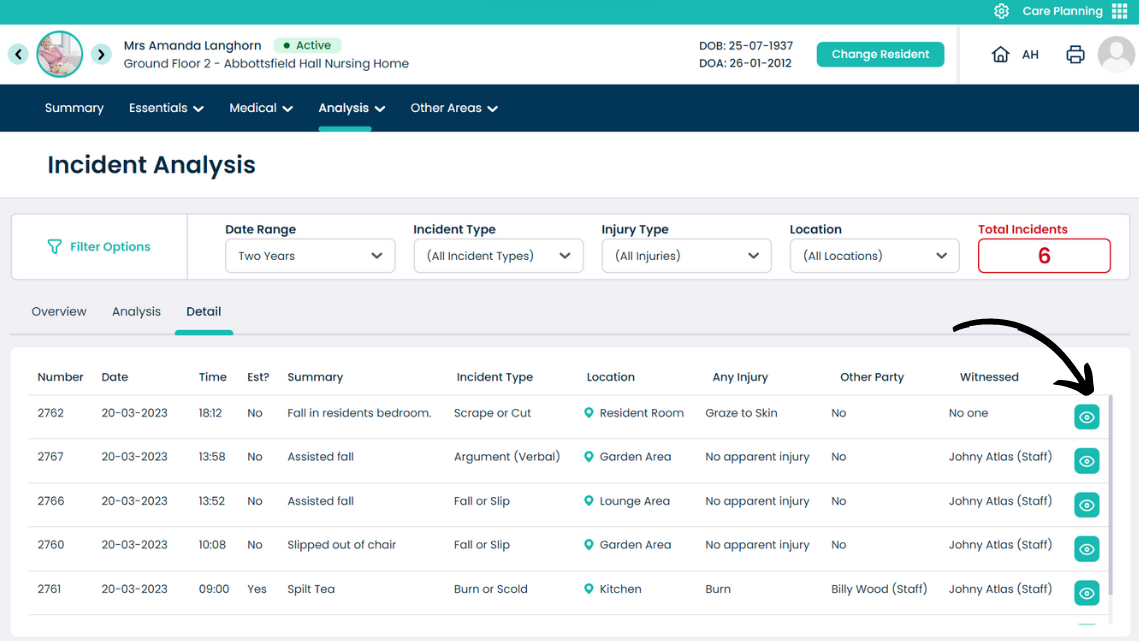This screenshot has width=1139, height=641.
Task: Click the Change Resident button
Action: pos(880,55)
